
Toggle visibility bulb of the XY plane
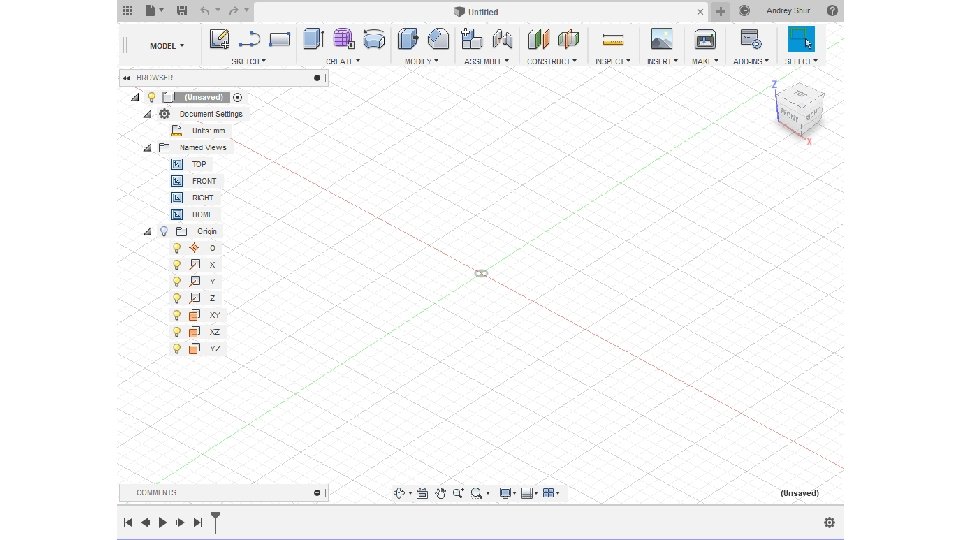click(177, 315)
